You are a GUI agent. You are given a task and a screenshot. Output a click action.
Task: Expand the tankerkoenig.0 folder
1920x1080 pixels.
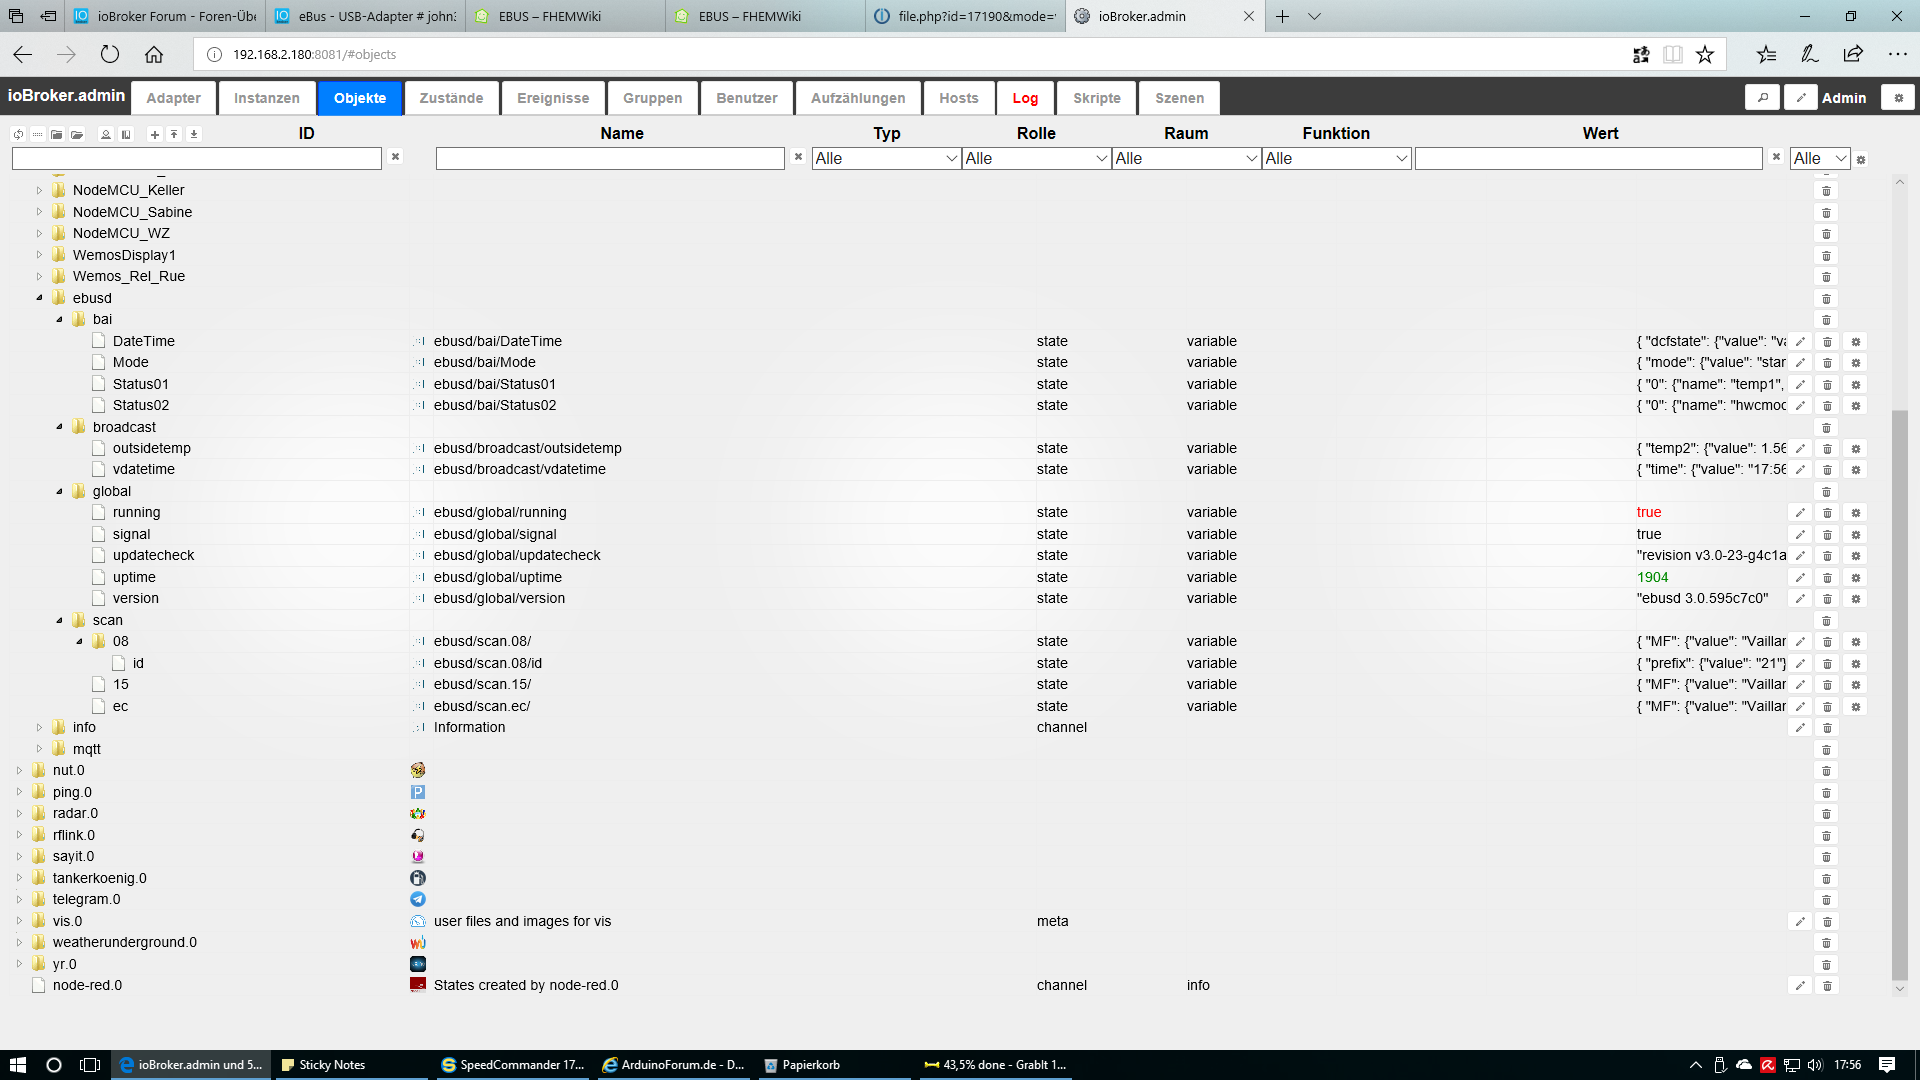[19, 878]
